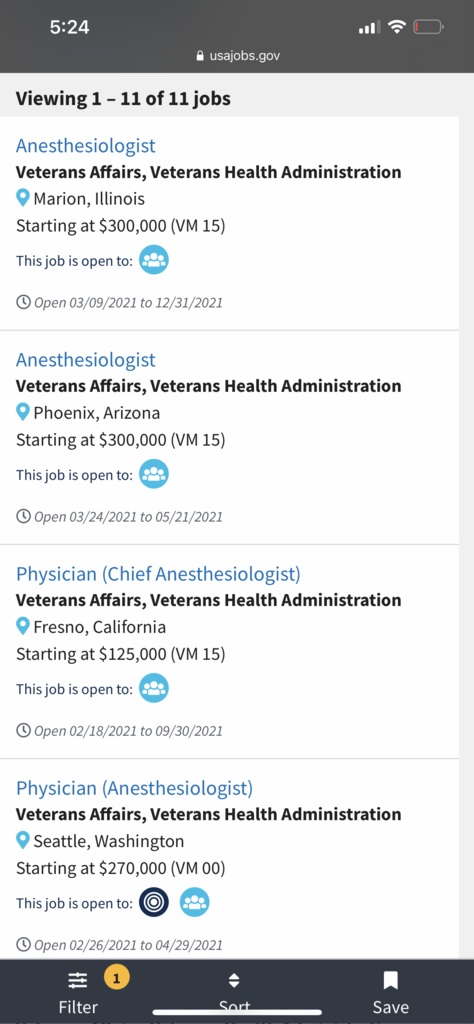
Task: Tap clock icon by Open 03/09/2021 dates
Action: [24, 302]
